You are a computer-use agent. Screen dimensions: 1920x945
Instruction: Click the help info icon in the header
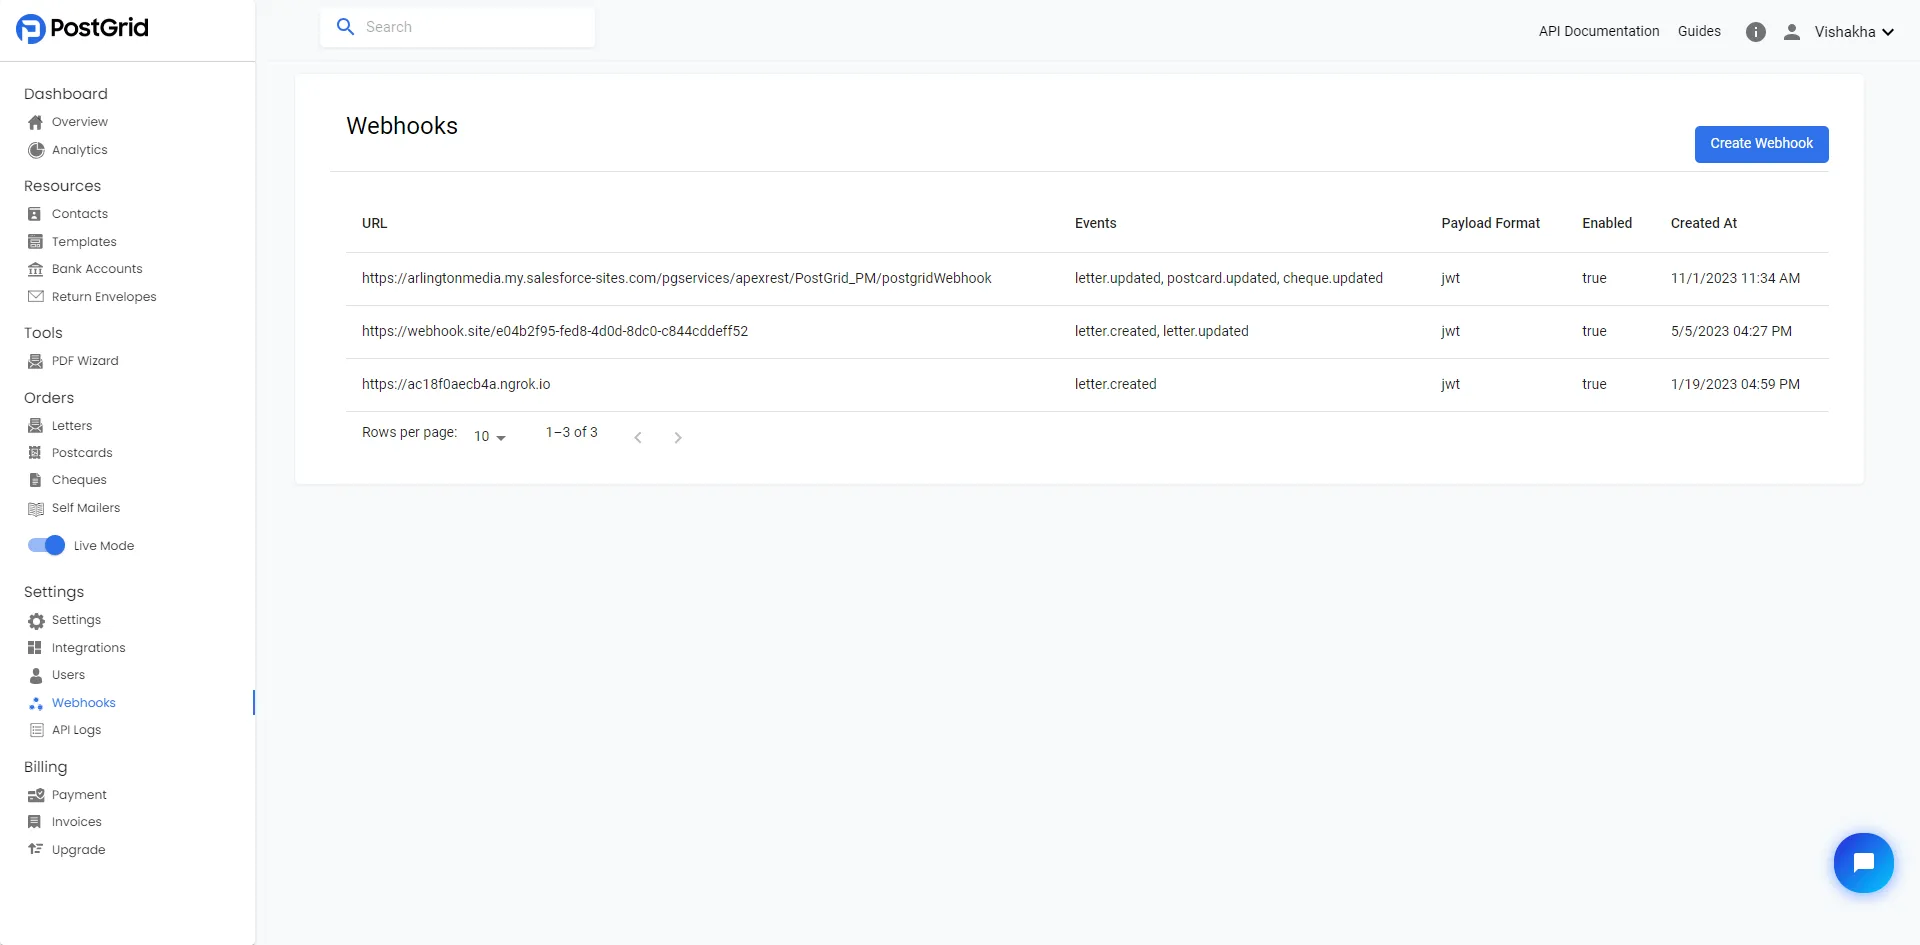(x=1756, y=31)
